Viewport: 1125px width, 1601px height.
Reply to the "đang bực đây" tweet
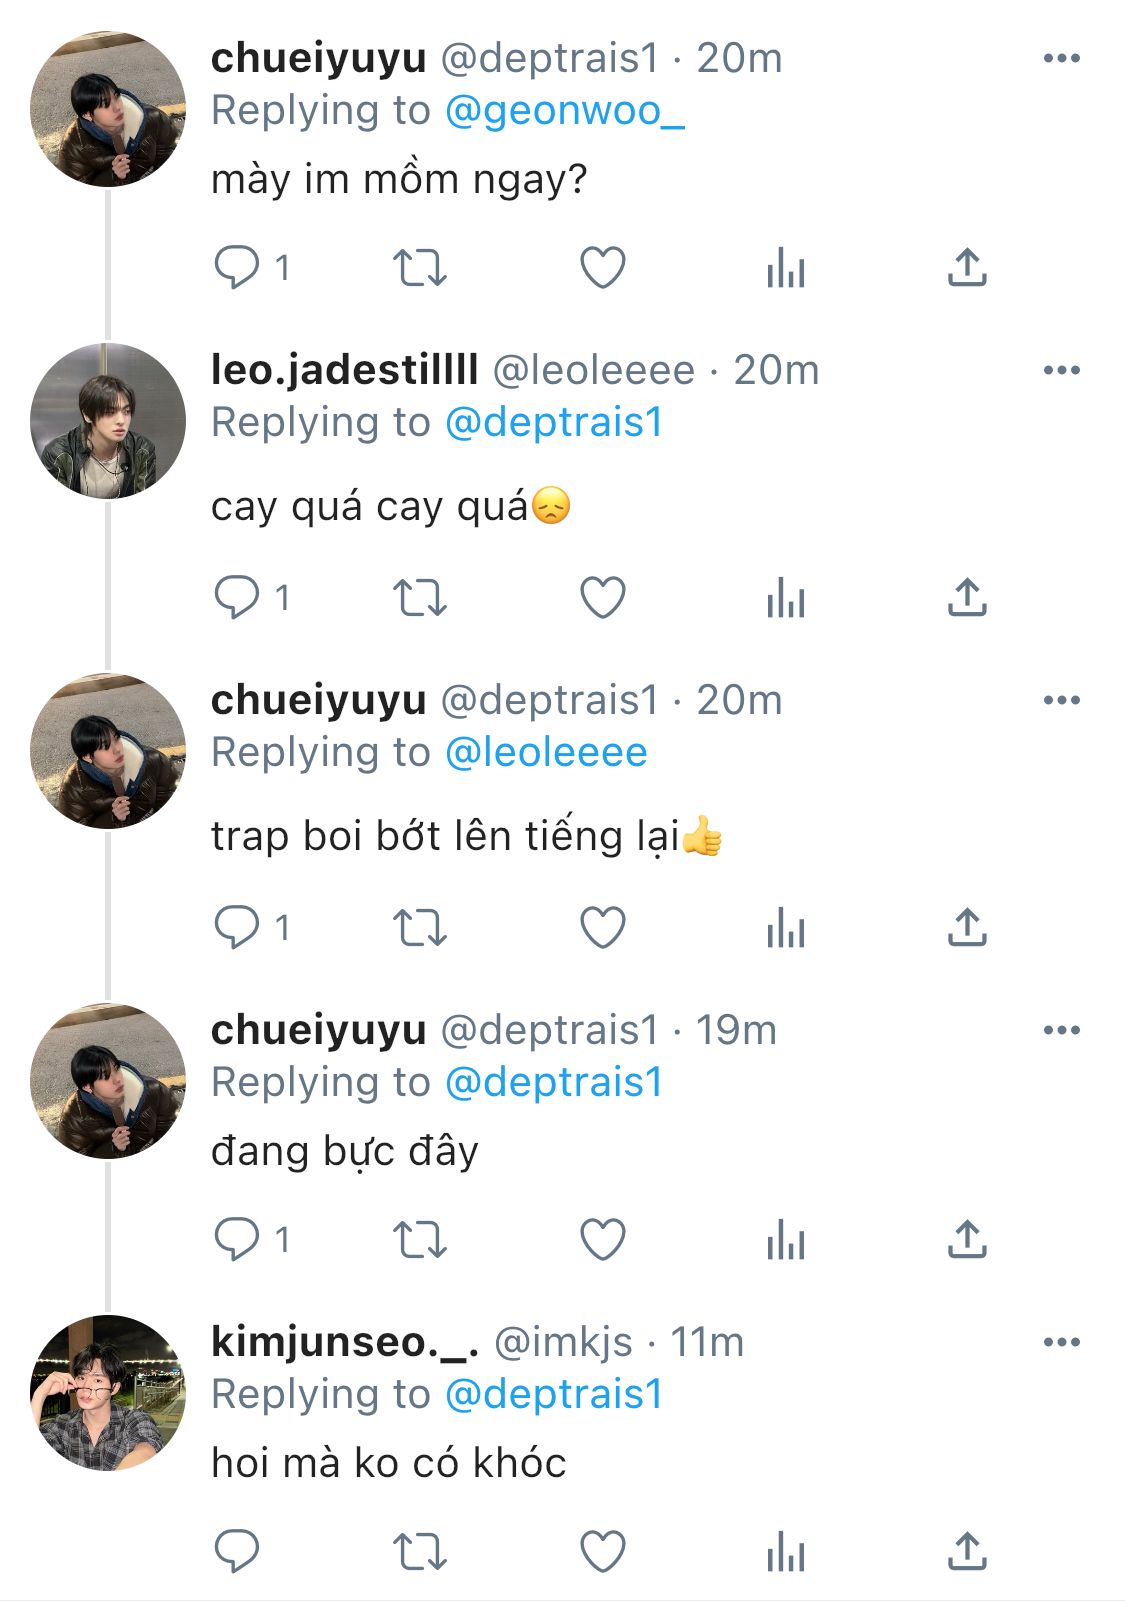tap(237, 1240)
